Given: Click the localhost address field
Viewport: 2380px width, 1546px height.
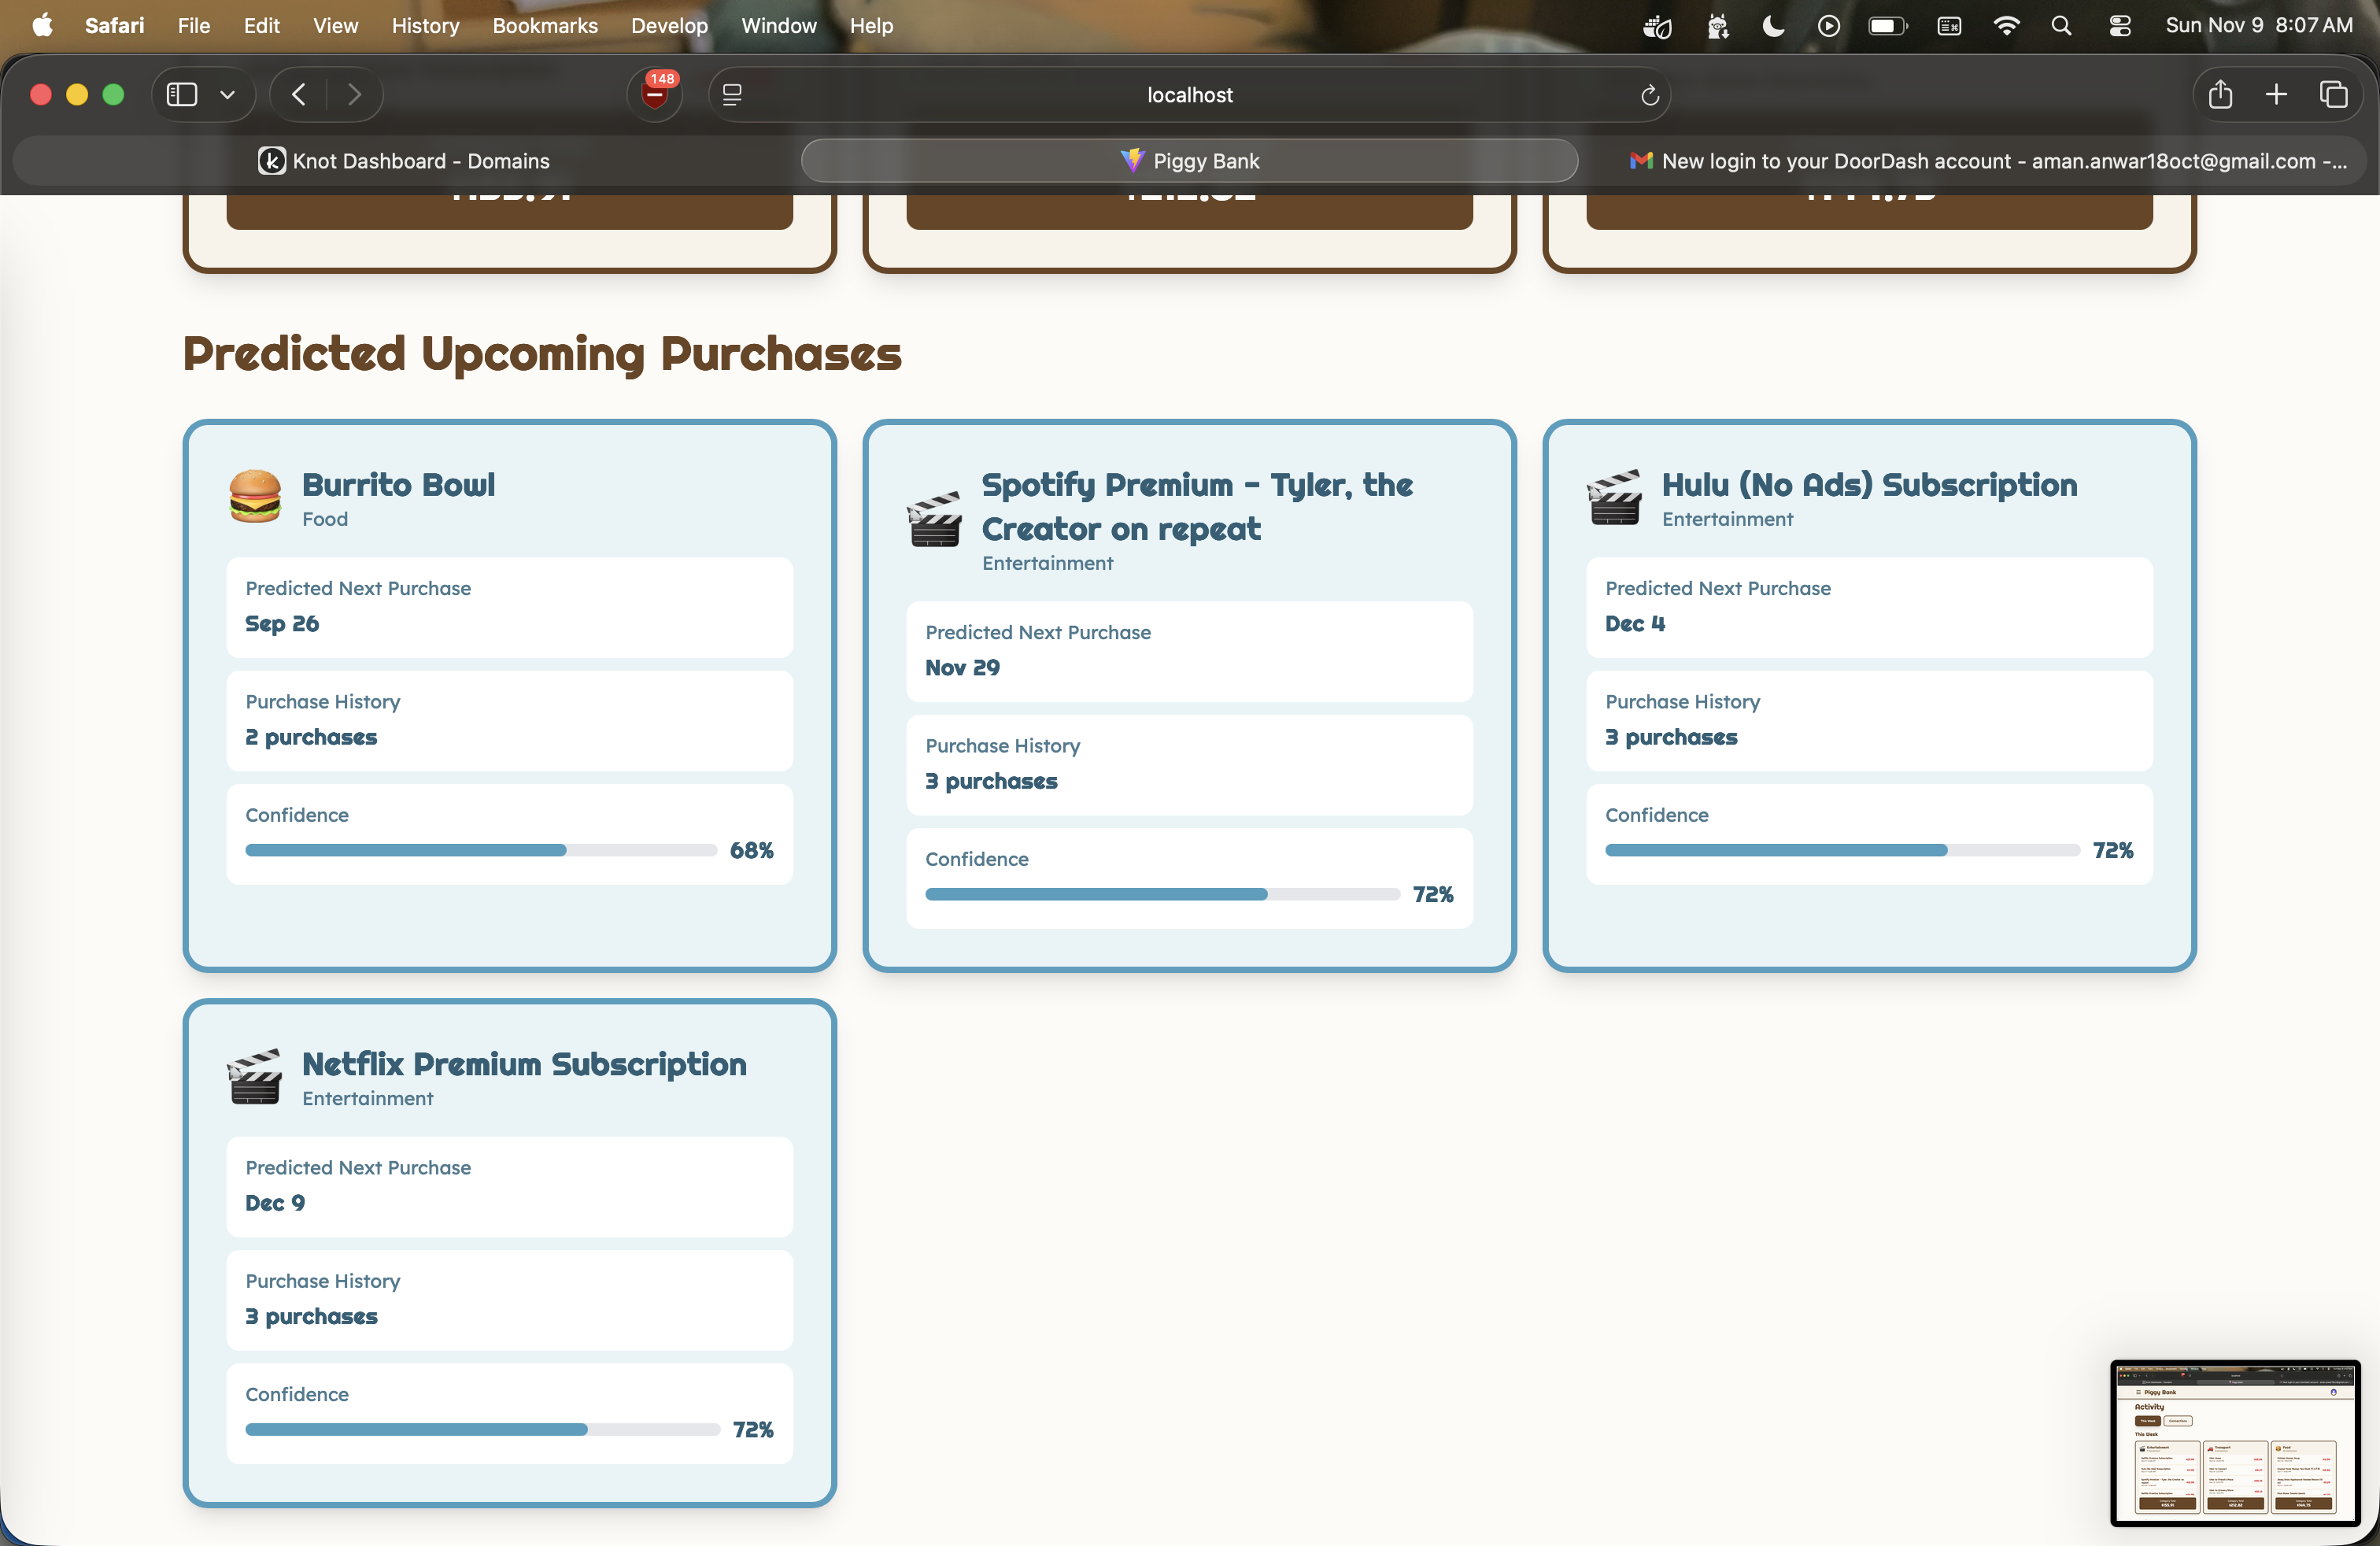Looking at the screenshot, I should click(1188, 95).
